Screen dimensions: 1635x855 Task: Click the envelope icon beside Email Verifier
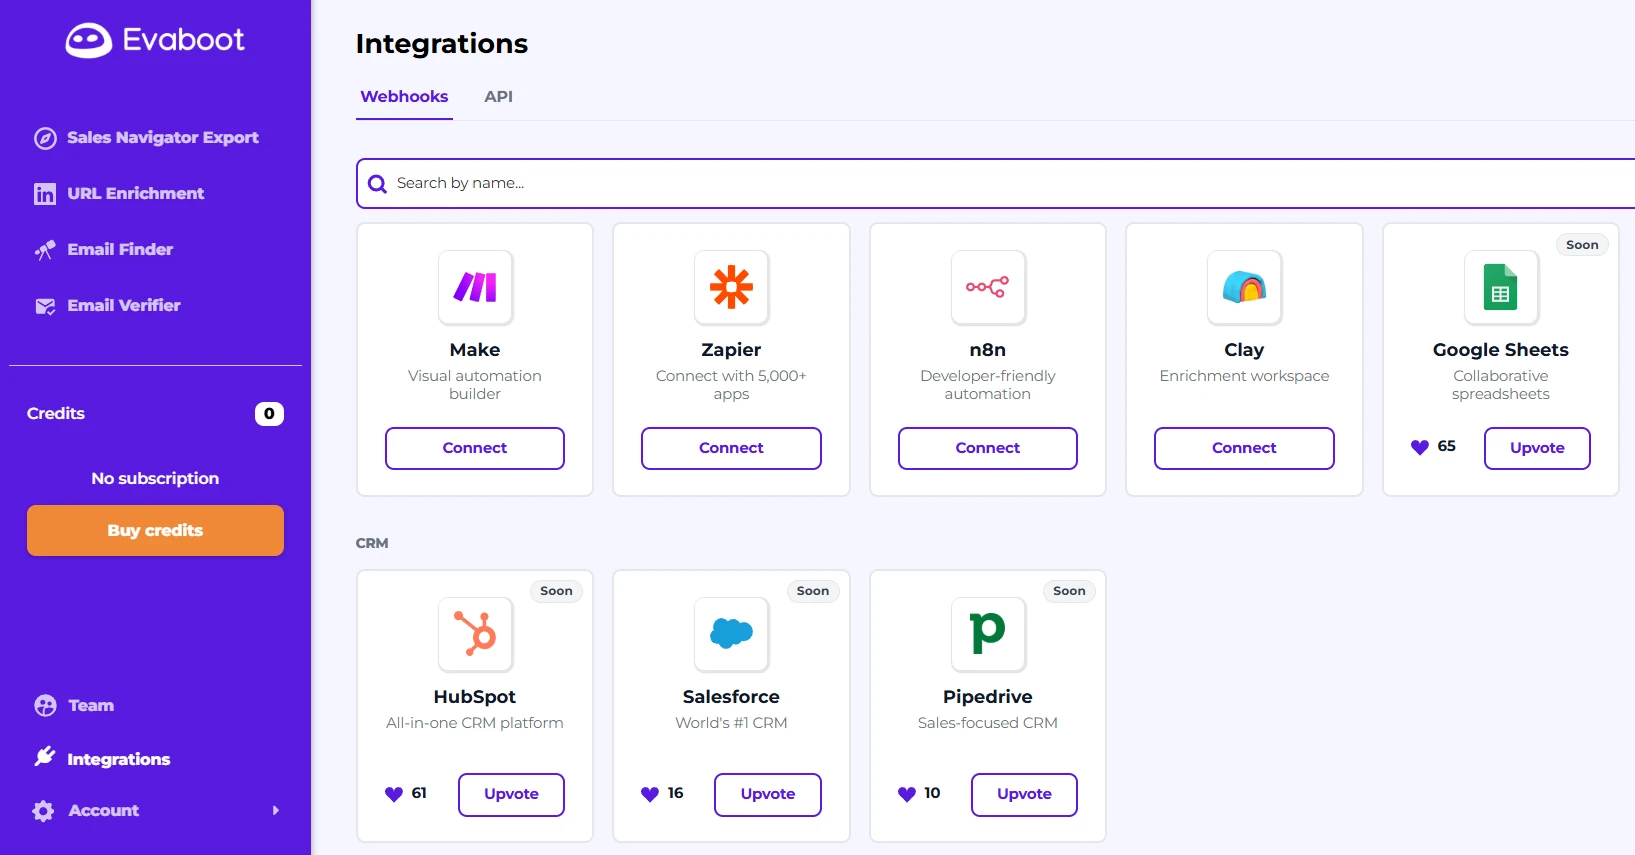click(x=45, y=306)
